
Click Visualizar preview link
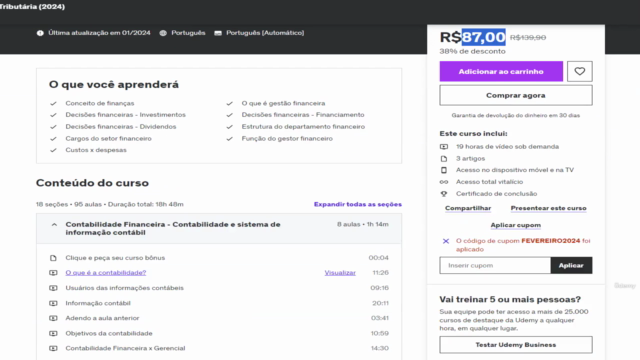[340, 273]
